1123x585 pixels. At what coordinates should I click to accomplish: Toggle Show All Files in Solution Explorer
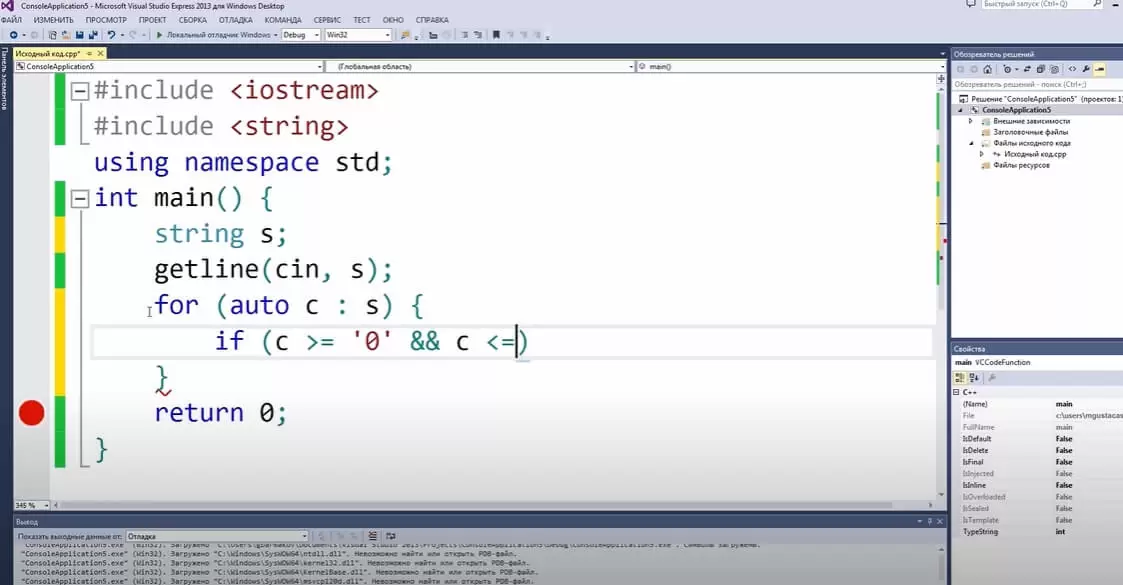[x=1054, y=69]
